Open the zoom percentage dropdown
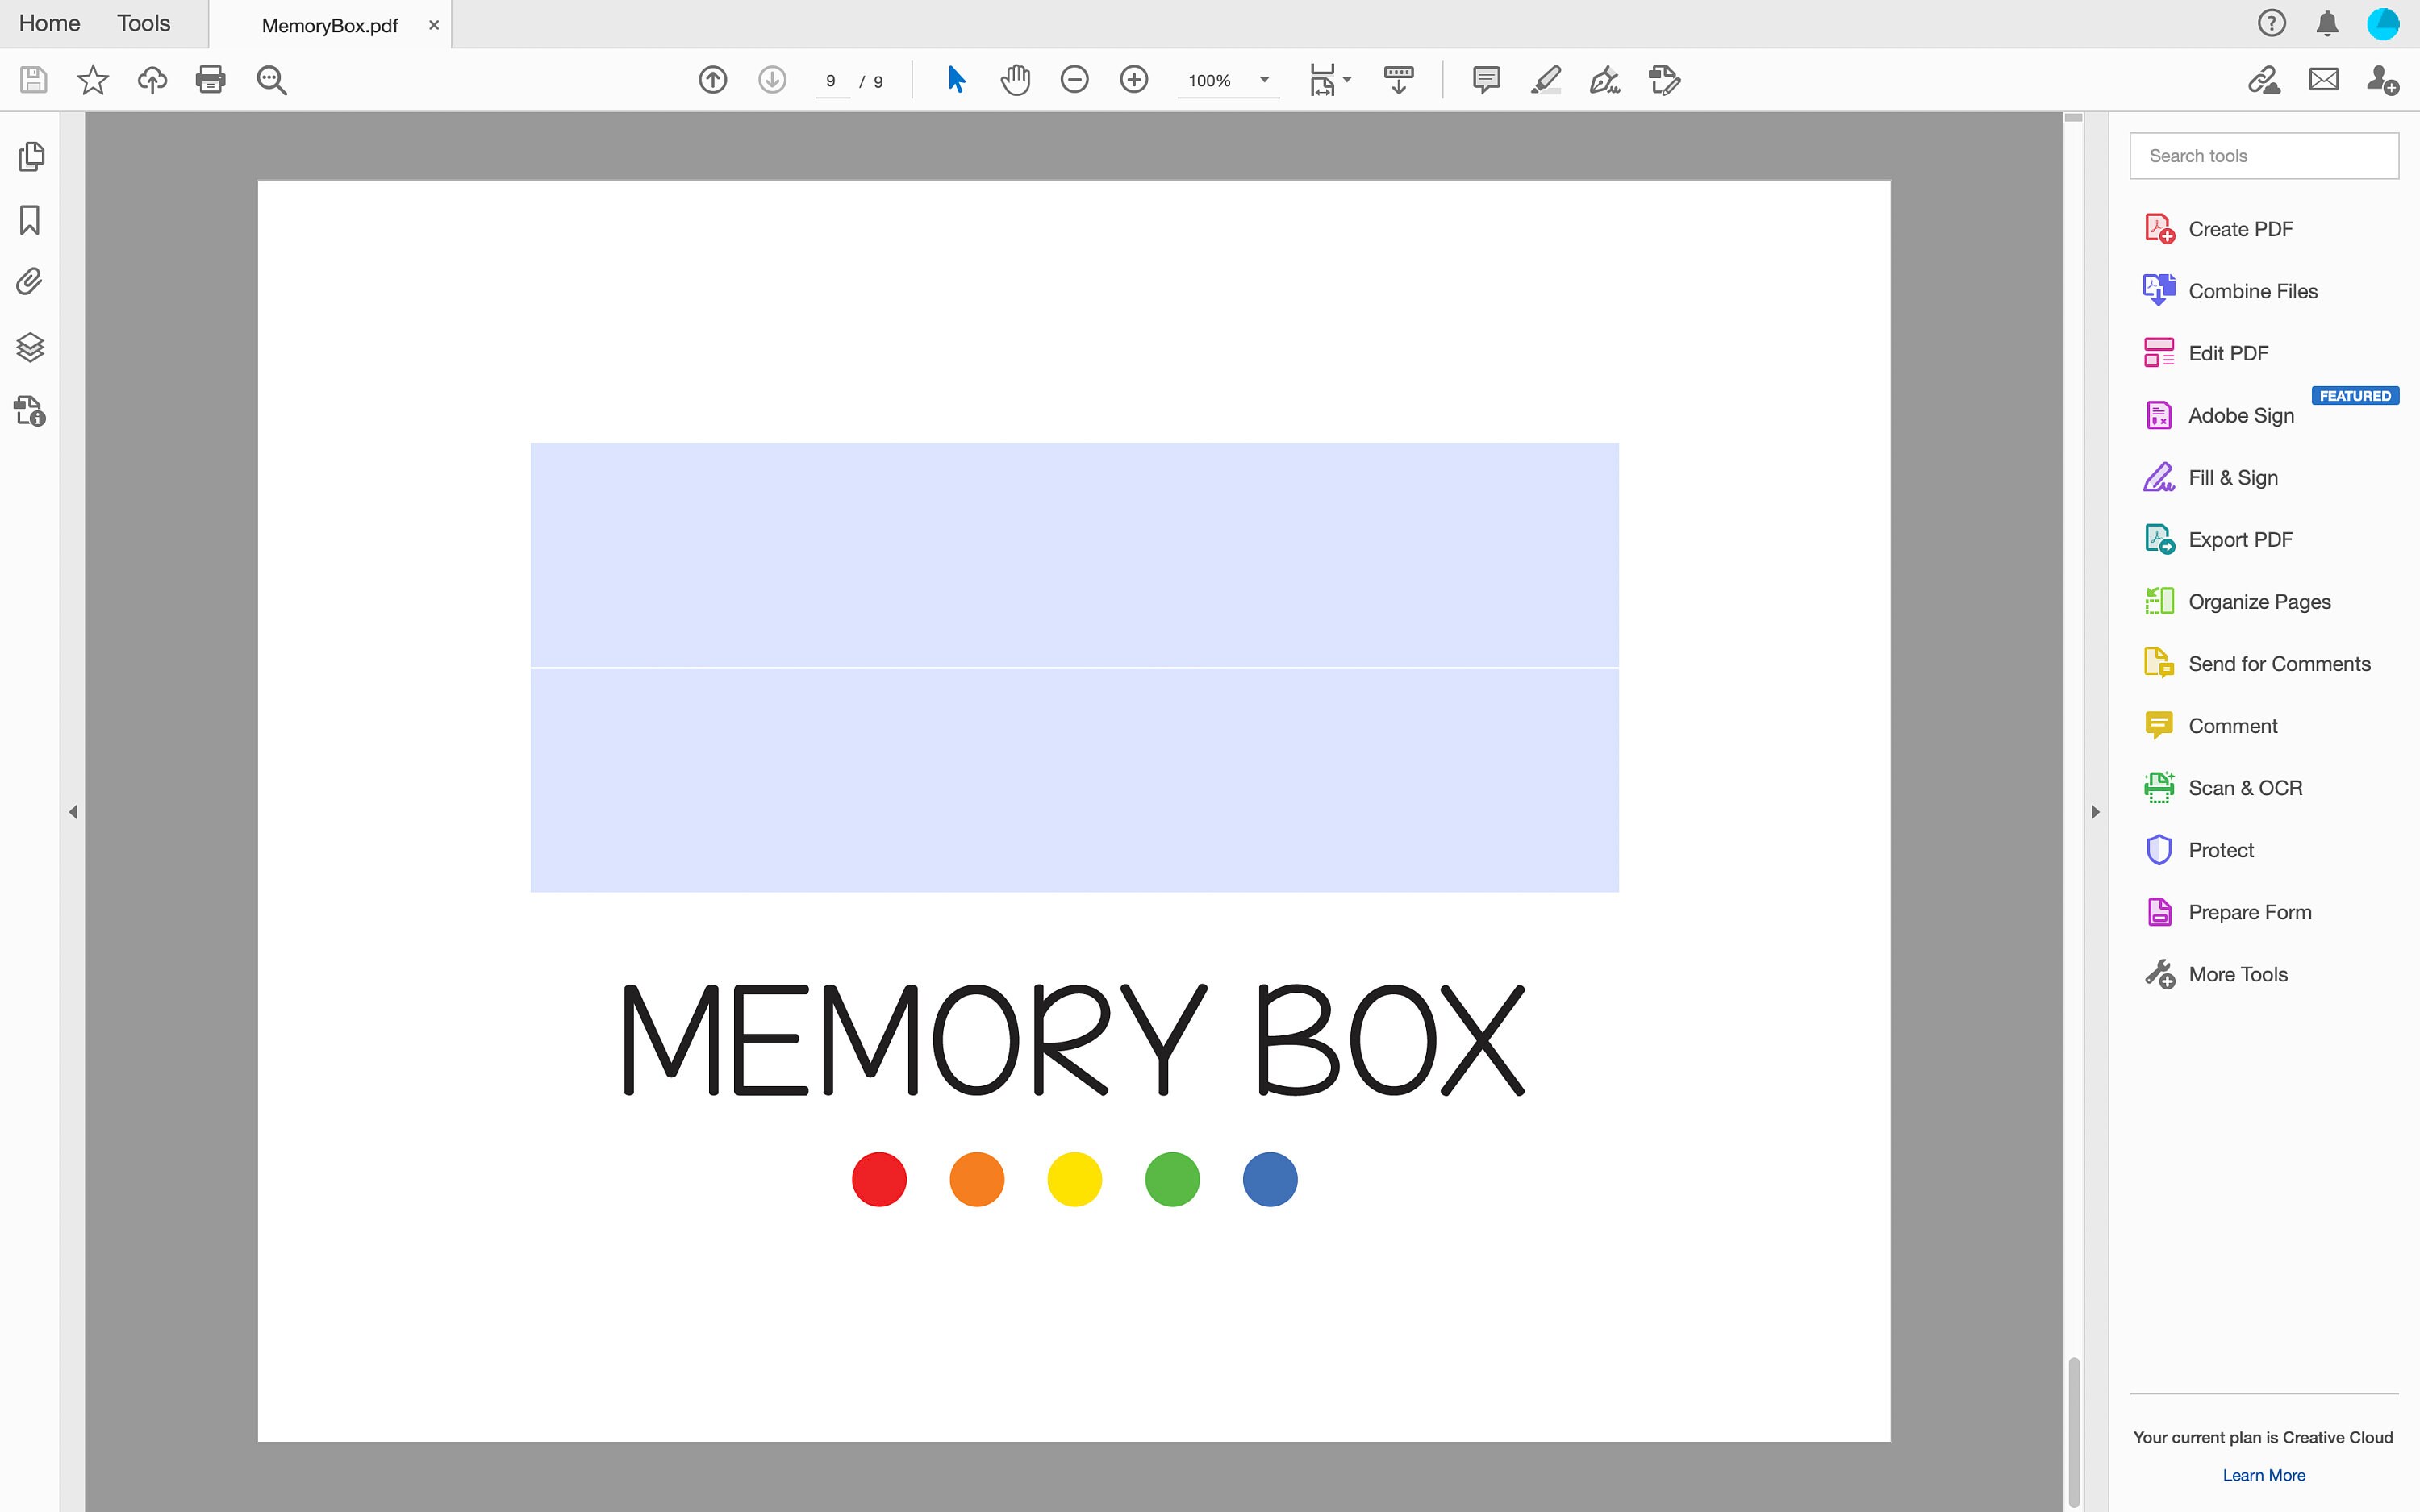 coord(1264,80)
